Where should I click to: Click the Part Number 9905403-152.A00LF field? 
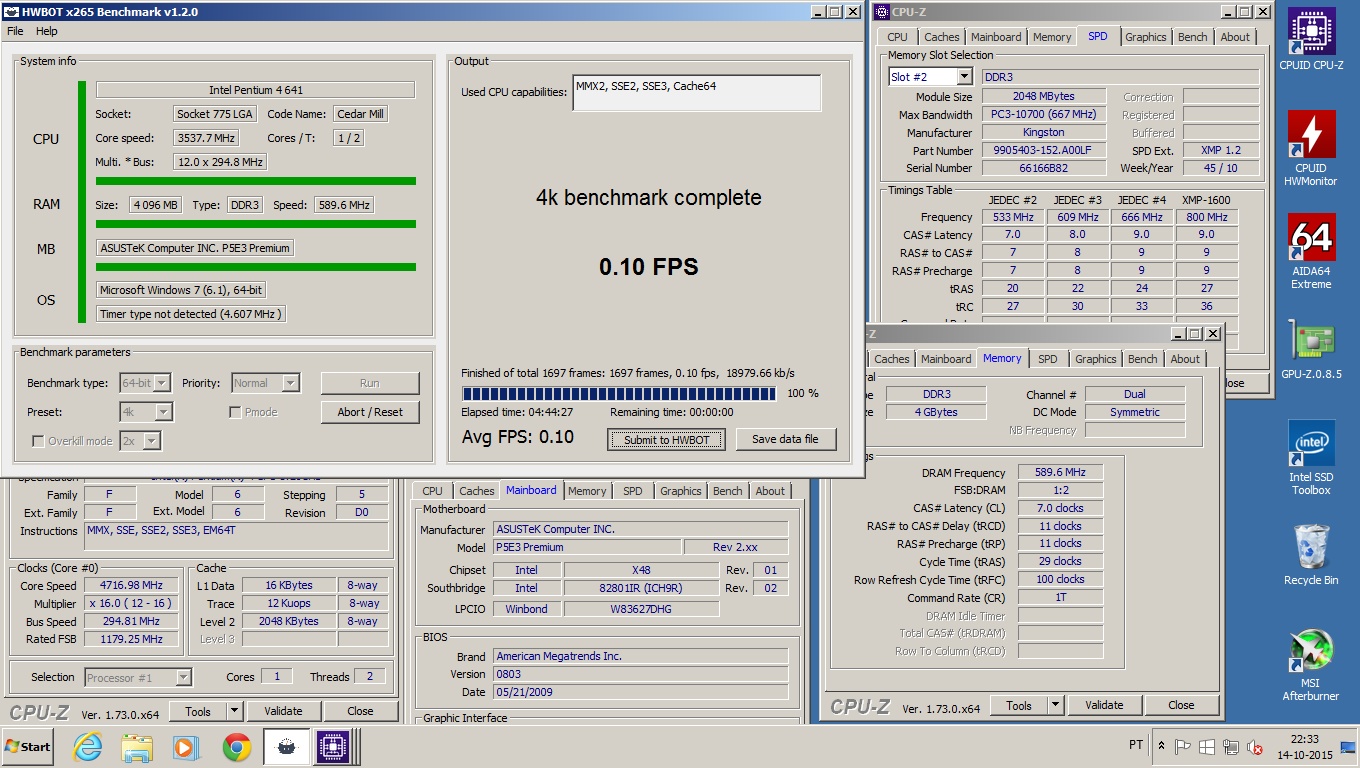[1044, 150]
